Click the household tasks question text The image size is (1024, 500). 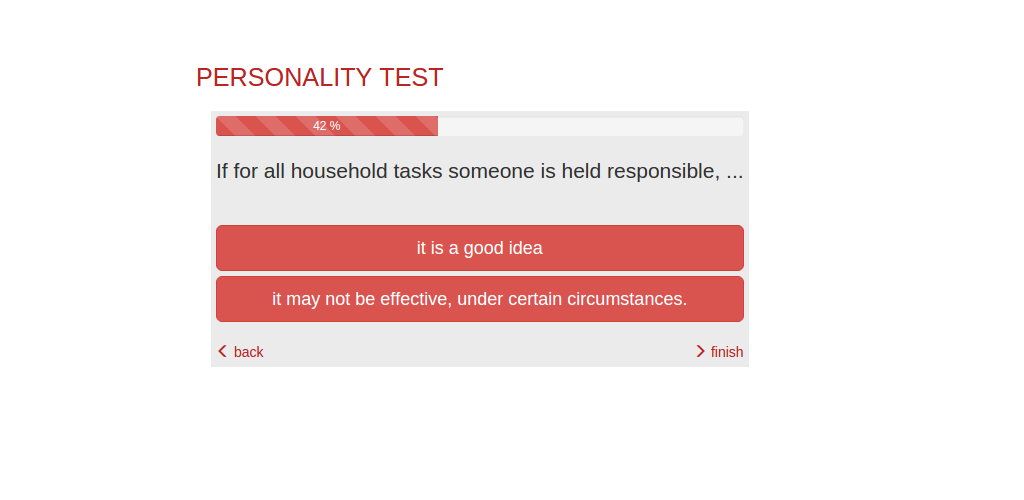[480, 171]
